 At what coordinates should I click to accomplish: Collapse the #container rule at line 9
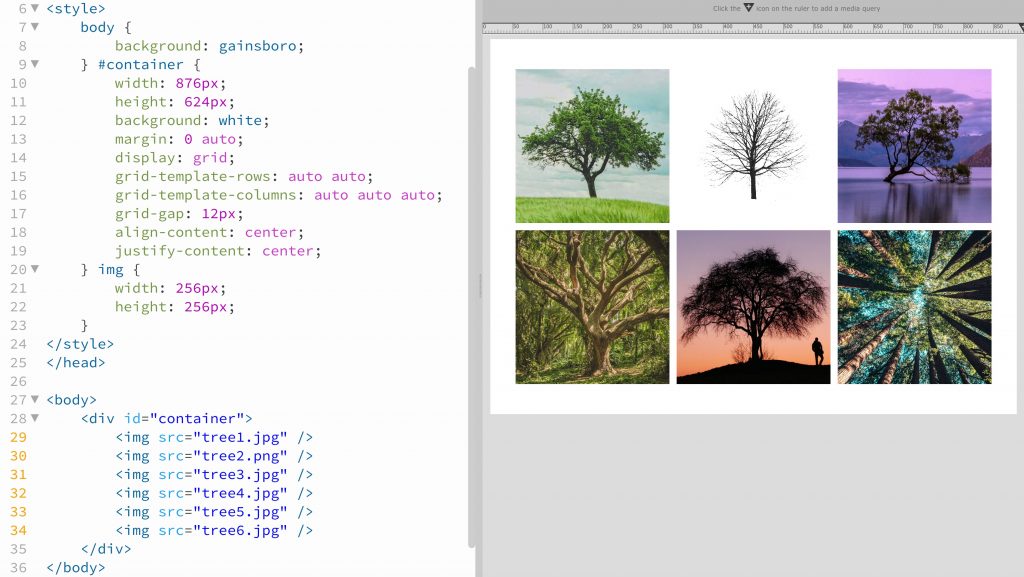click(35, 64)
